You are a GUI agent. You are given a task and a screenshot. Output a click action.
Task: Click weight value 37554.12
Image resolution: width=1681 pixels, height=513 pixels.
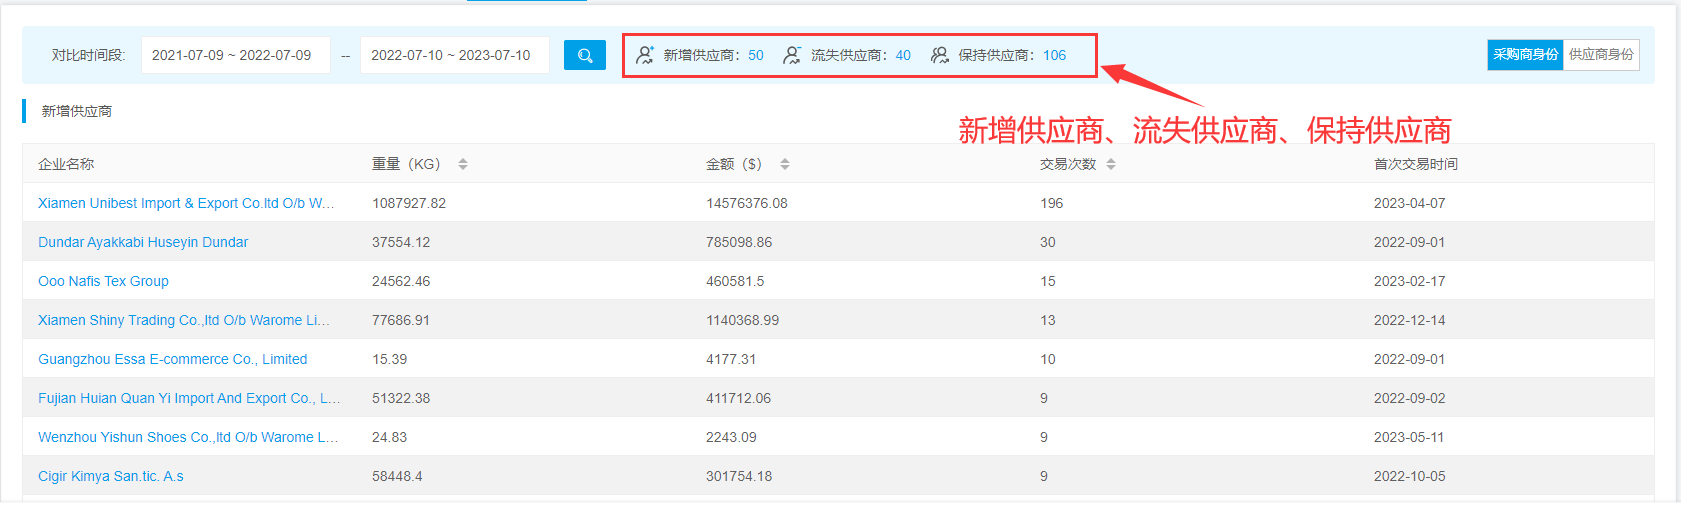[401, 242]
